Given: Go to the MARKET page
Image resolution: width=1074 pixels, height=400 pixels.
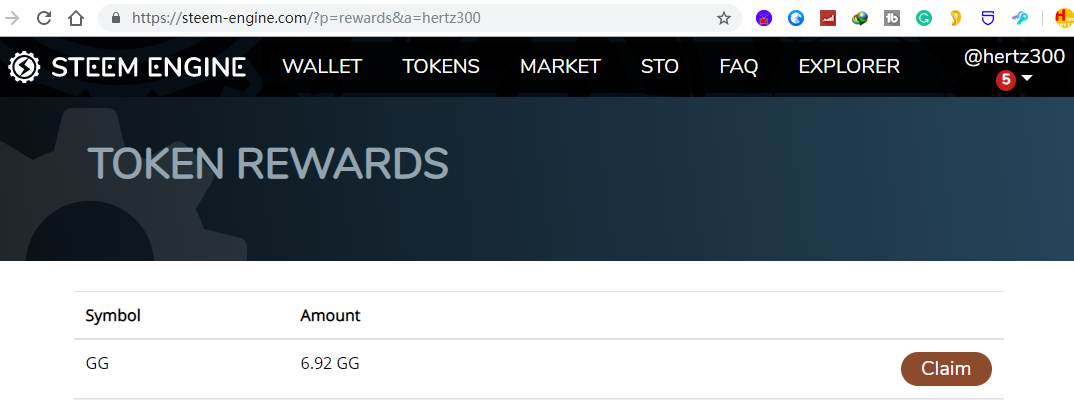Looking at the screenshot, I should pos(560,66).
